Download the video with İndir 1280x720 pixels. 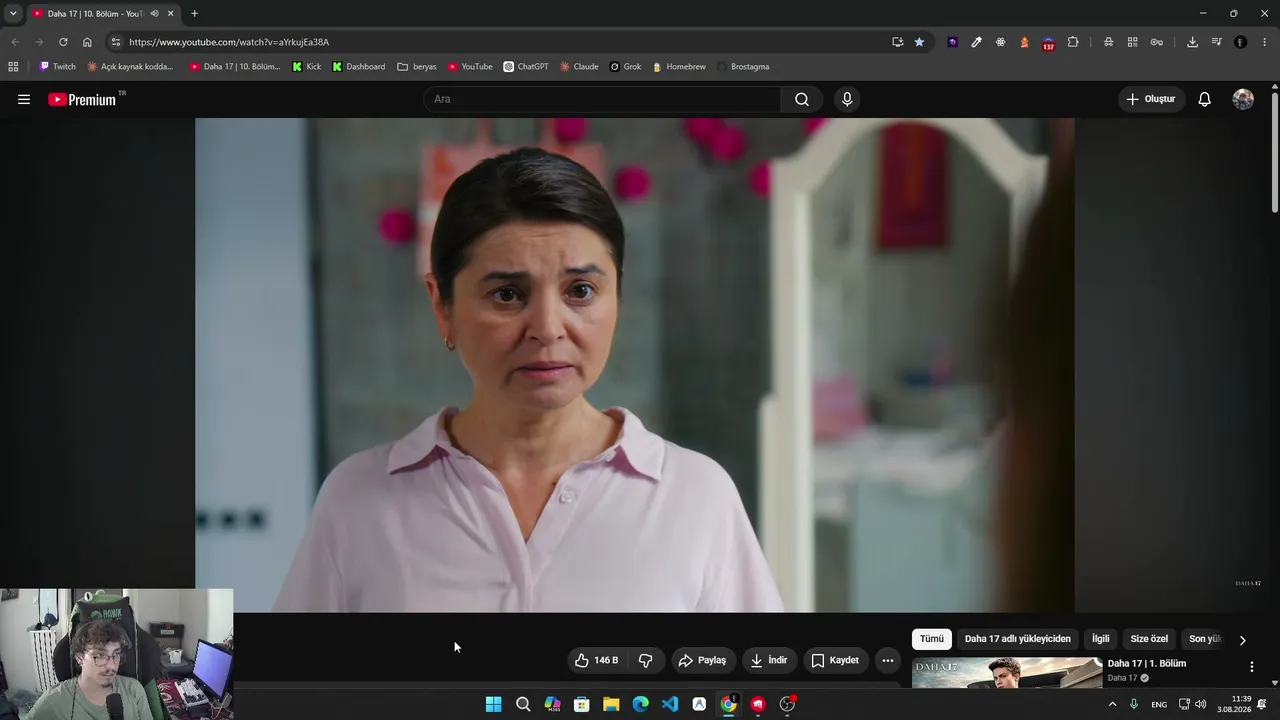click(x=769, y=660)
